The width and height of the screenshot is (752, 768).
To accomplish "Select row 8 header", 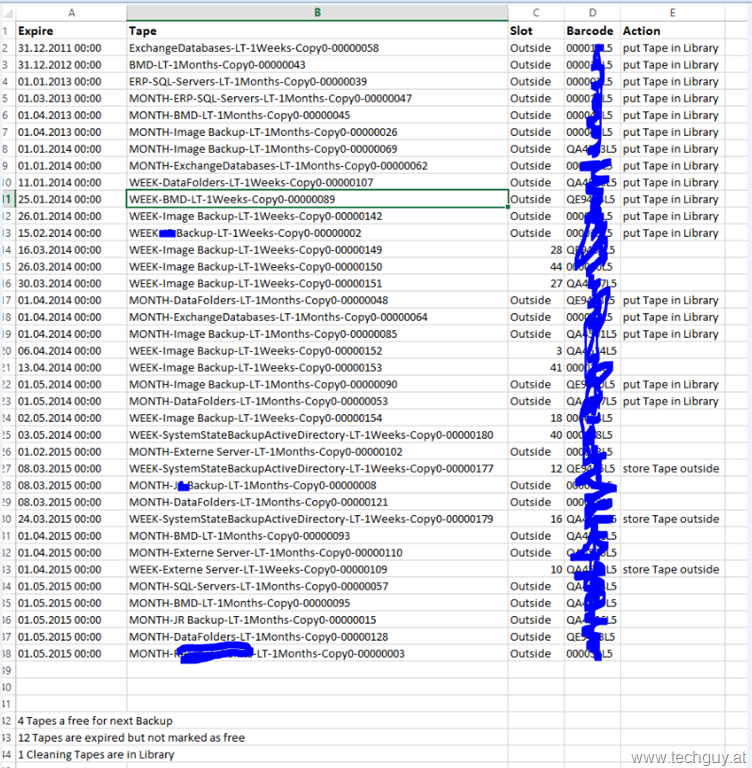I will 6,149.
